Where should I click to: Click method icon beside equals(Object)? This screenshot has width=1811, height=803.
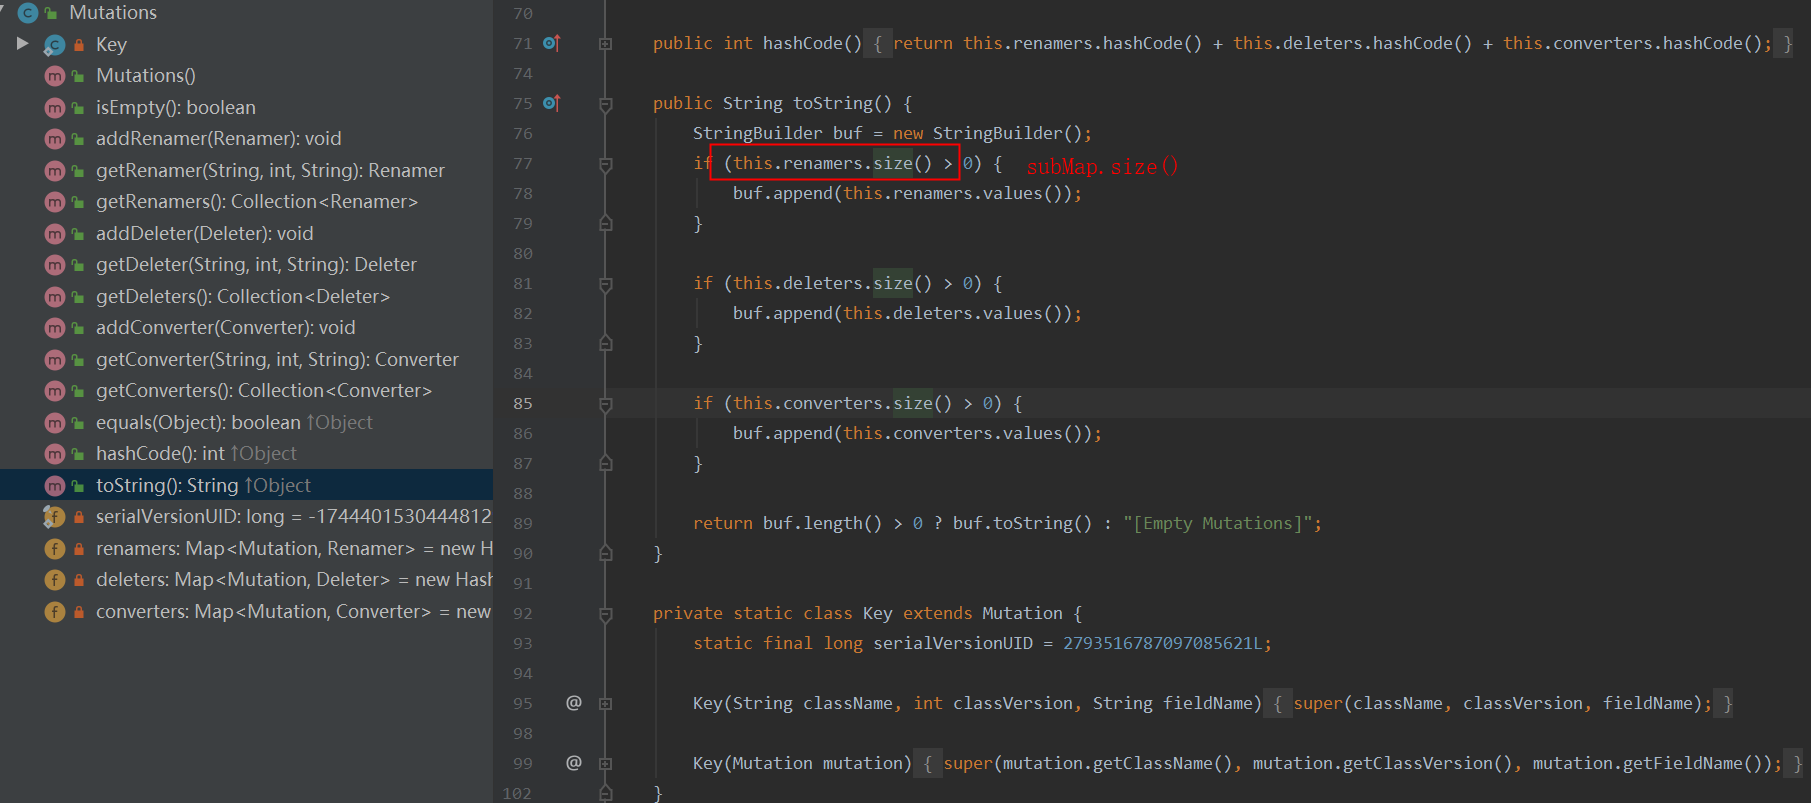pyautogui.click(x=55, y=423)
